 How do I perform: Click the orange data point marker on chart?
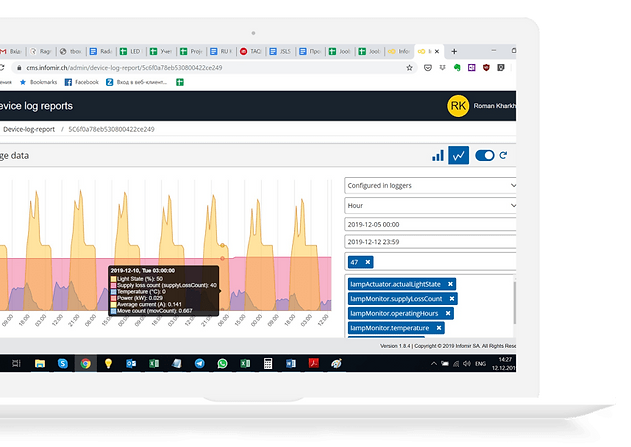point(222,245)
